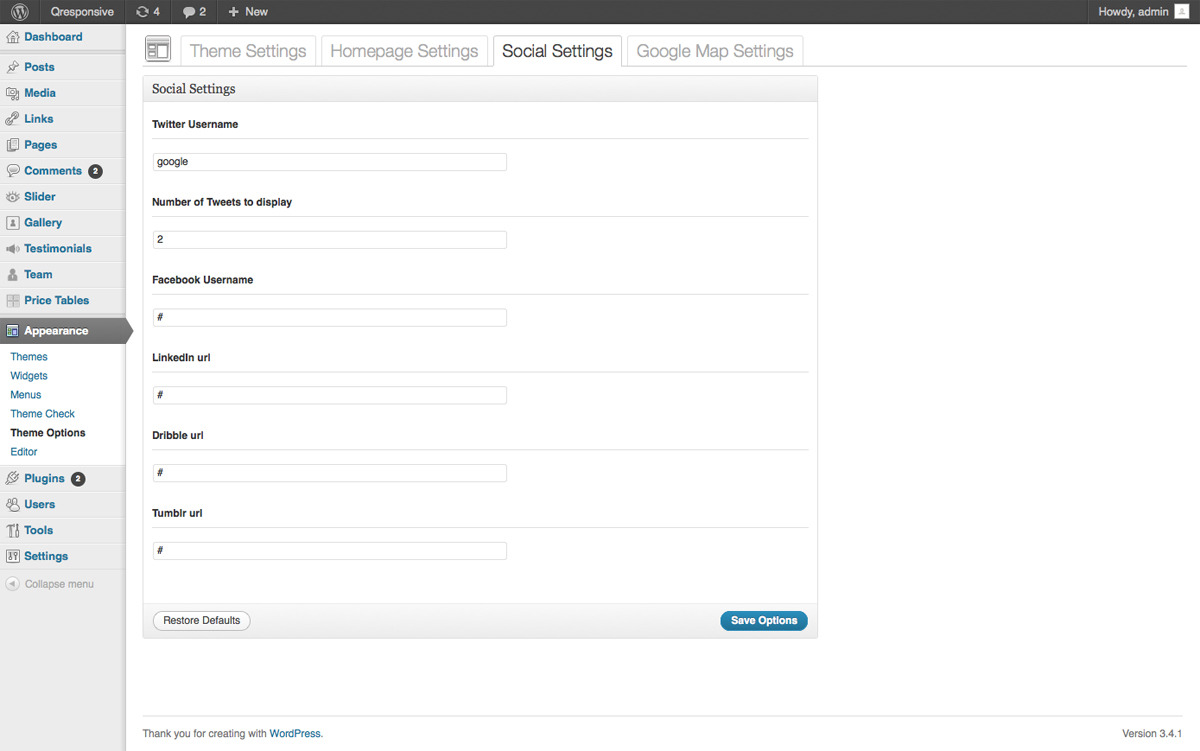Screen dimensions: 1200x751
Task: Go to Testimonials in the sidebar
Action: pyautogui.click(x=57, y=249)
